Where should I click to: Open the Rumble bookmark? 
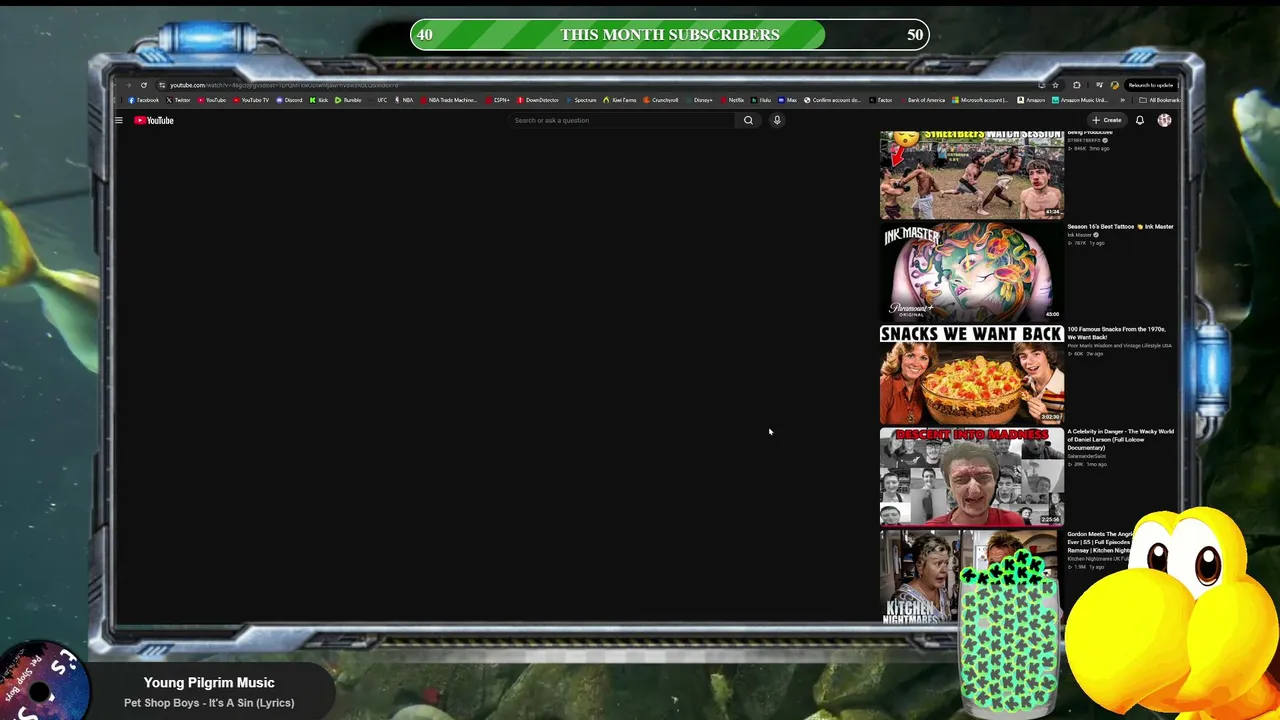point(348,100)
